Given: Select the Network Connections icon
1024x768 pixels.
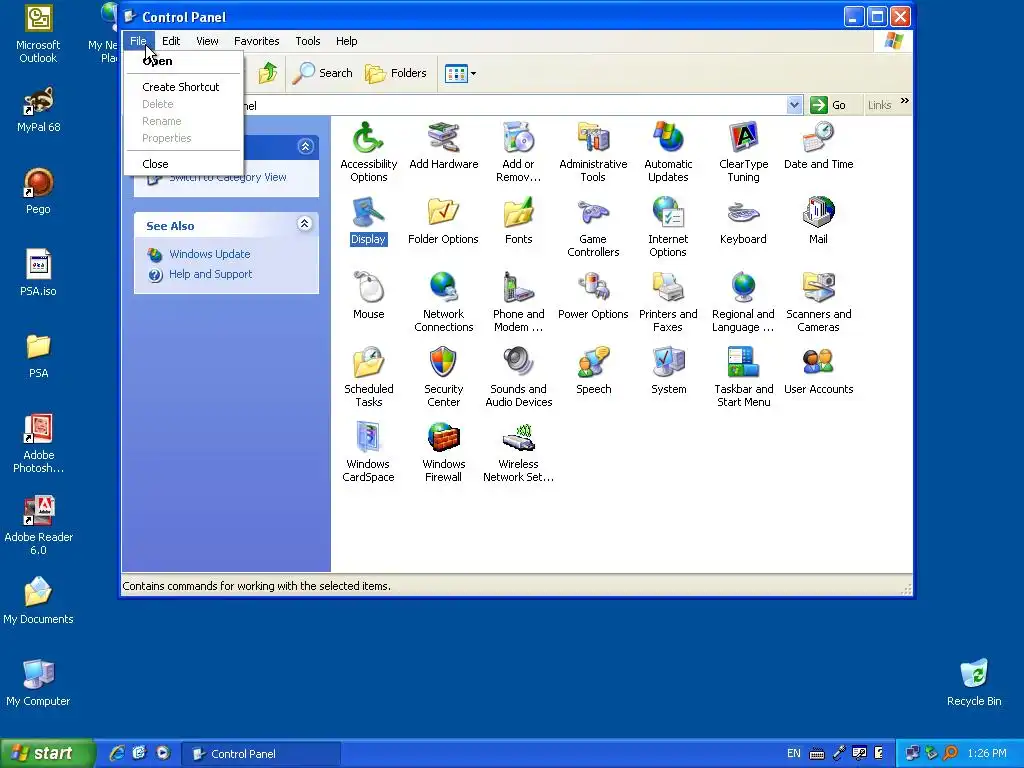Looking at the screenshot, I should [x=443, y=302].
